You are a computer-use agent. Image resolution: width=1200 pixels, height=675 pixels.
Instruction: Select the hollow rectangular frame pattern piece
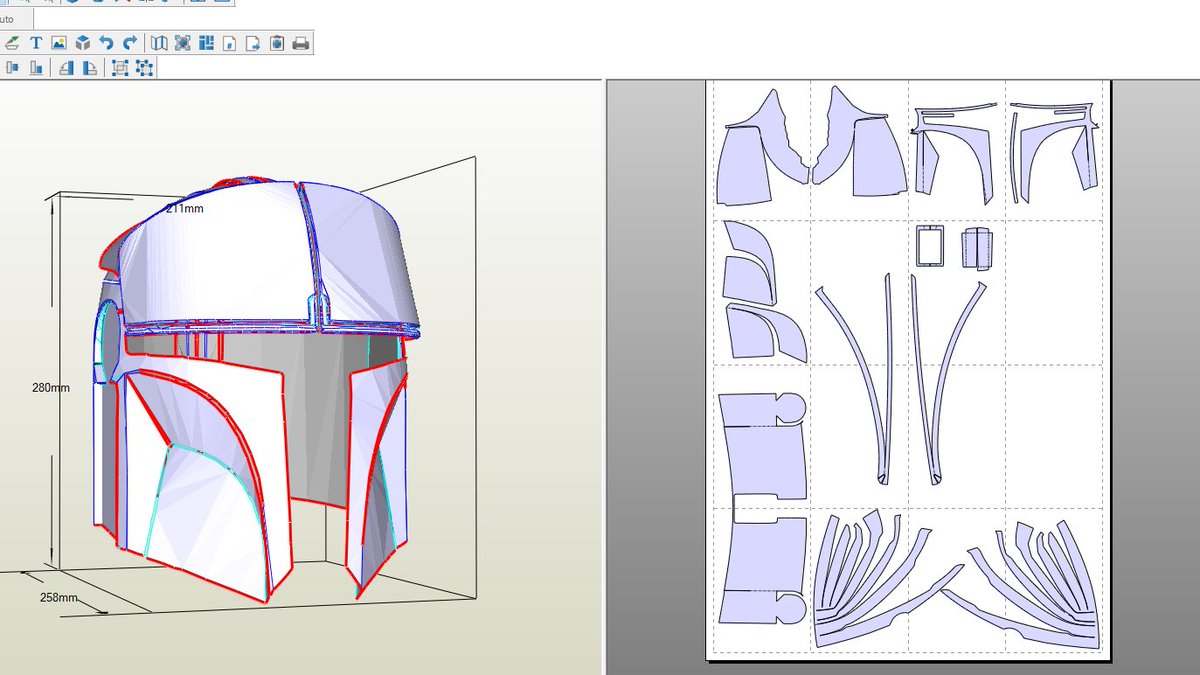point(930,247)
